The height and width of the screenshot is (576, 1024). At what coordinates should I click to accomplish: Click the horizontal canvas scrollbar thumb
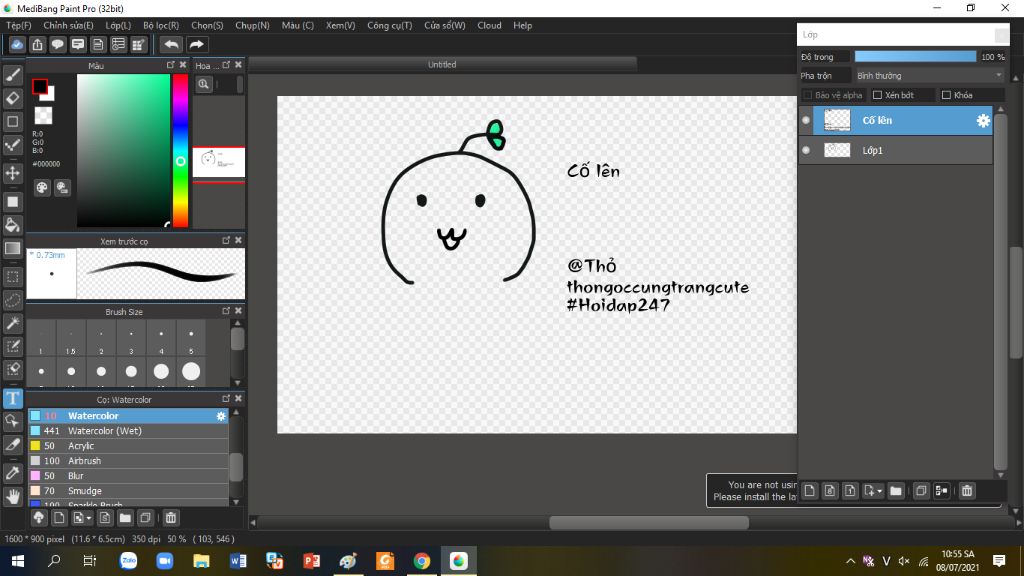point(648,522)
